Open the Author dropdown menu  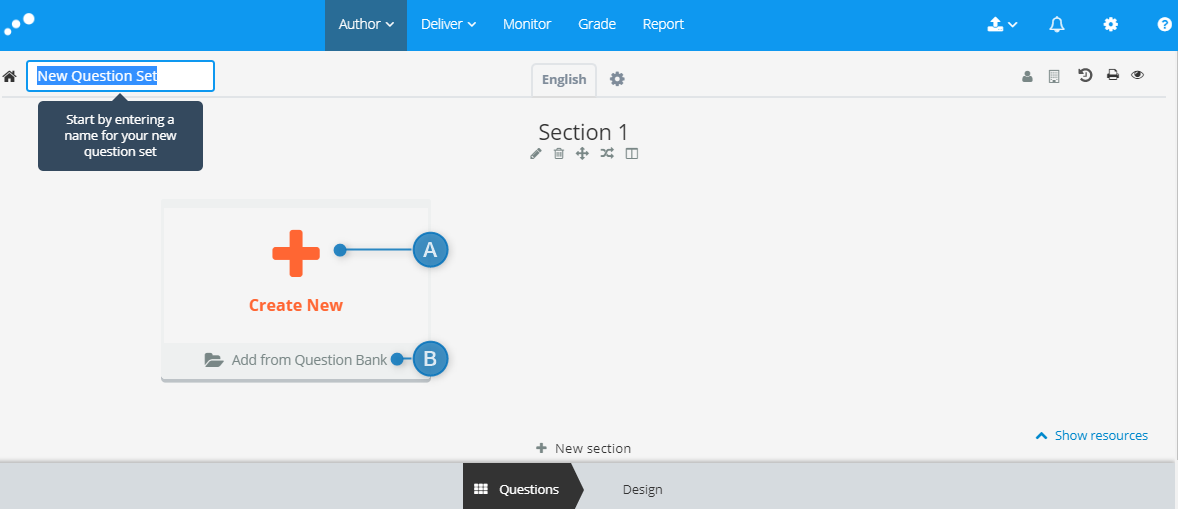(366, 25)
